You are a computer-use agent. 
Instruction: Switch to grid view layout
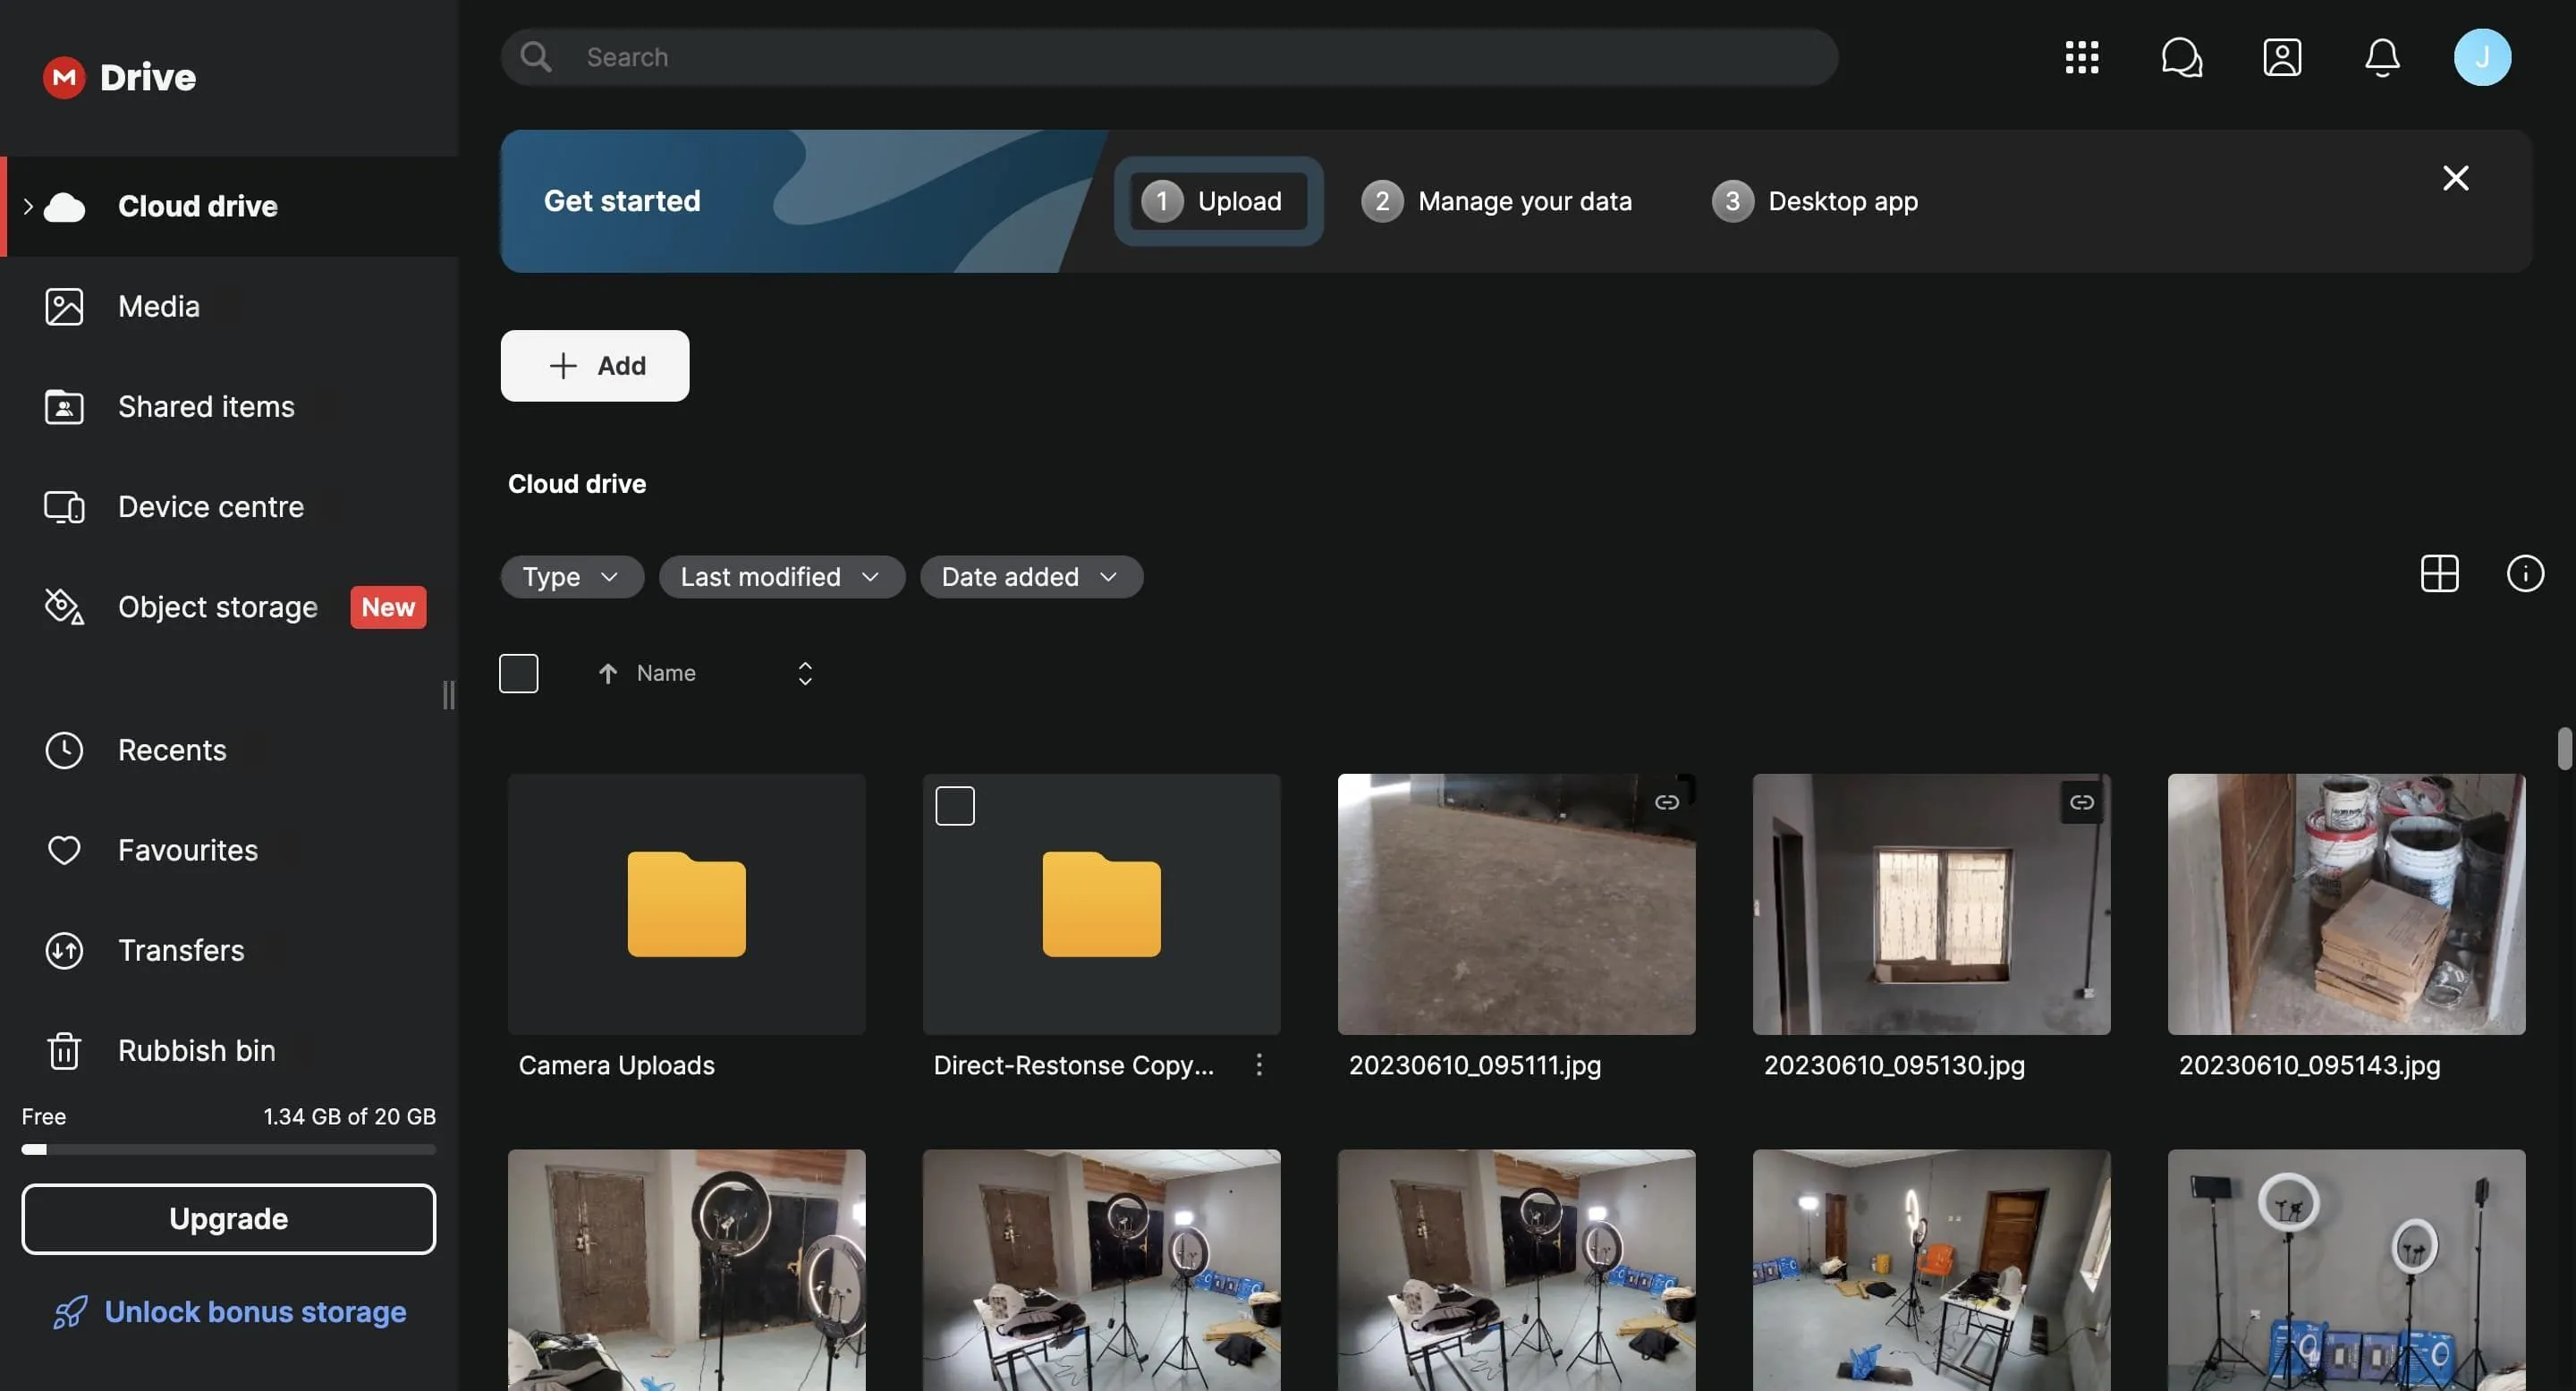click(2439, 573)
